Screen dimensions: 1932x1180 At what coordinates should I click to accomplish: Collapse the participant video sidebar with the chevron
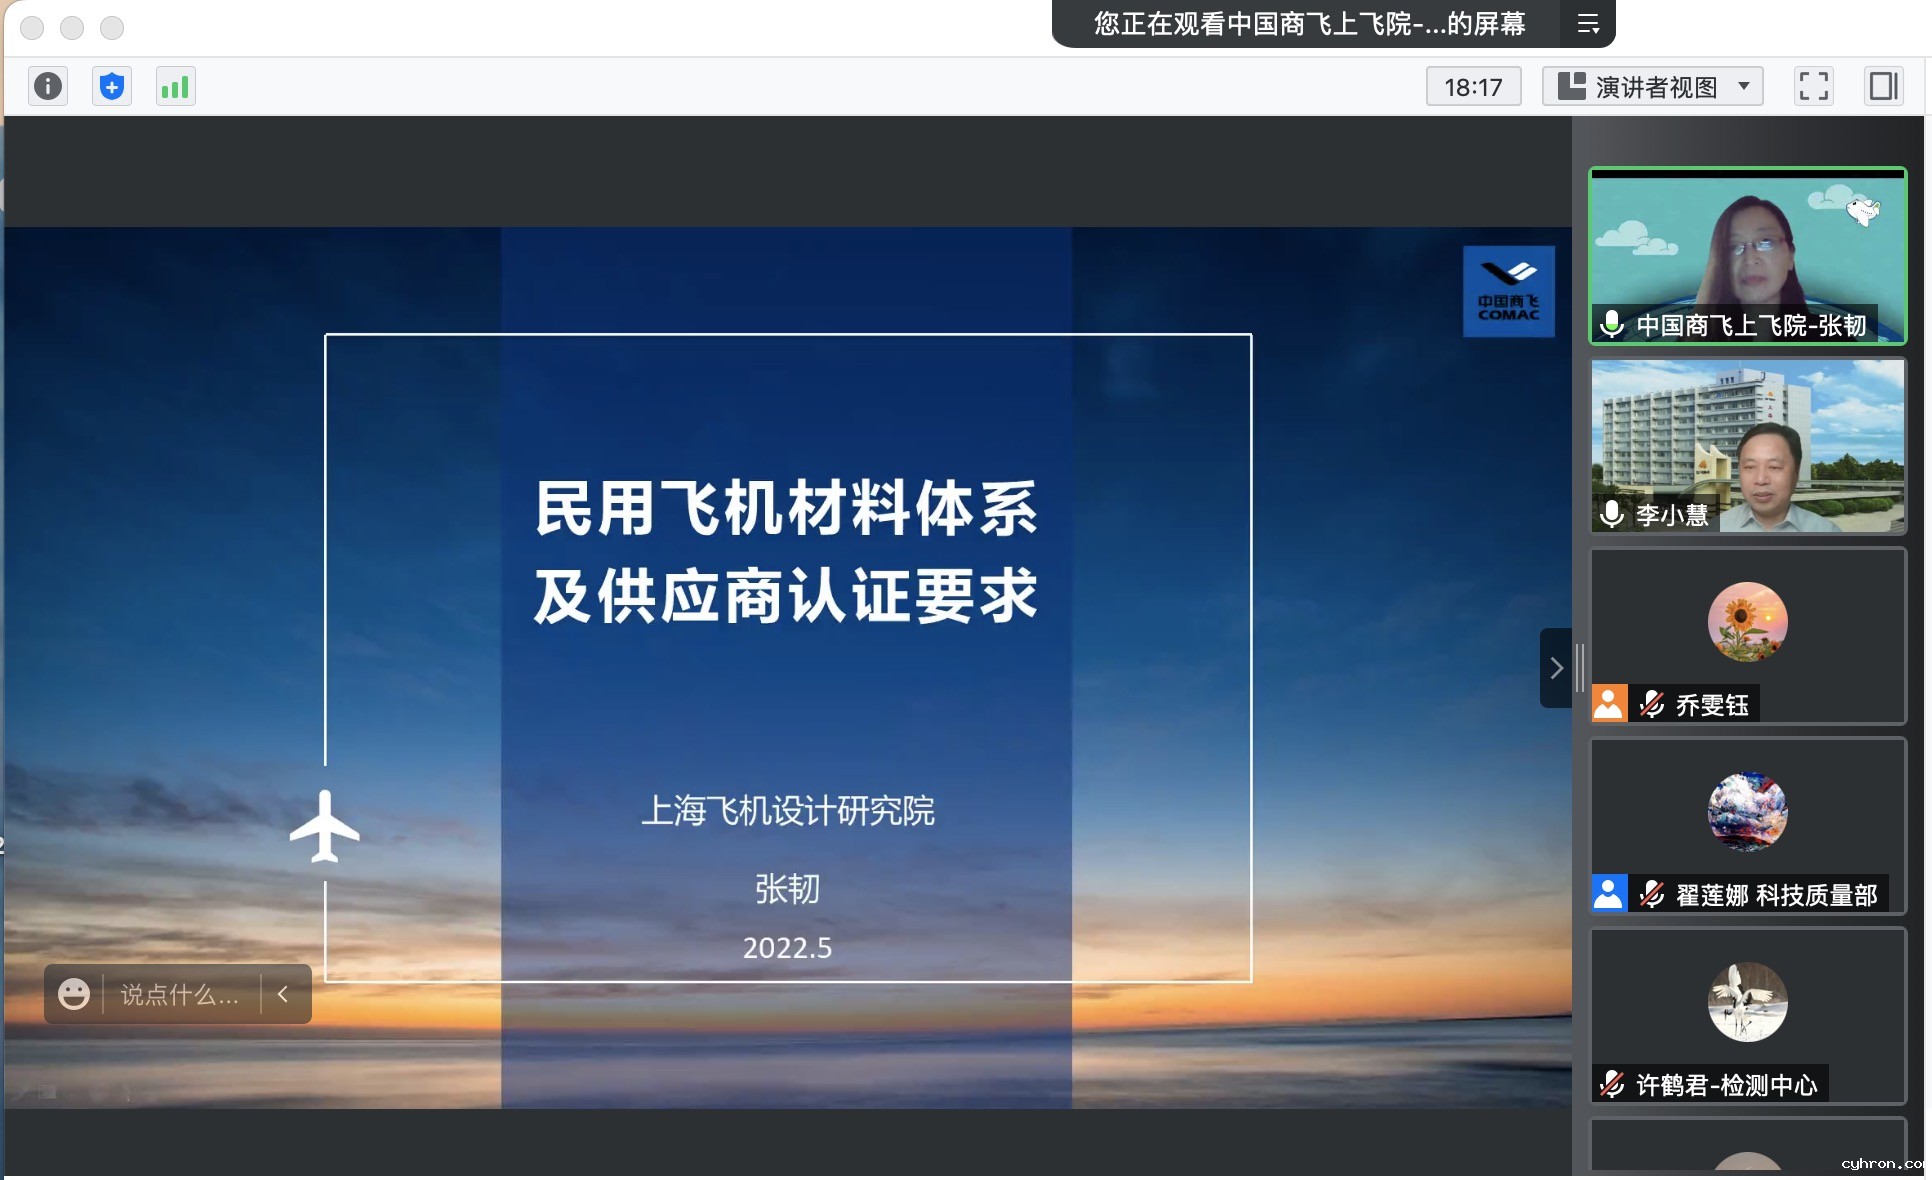coord(1555,668)
